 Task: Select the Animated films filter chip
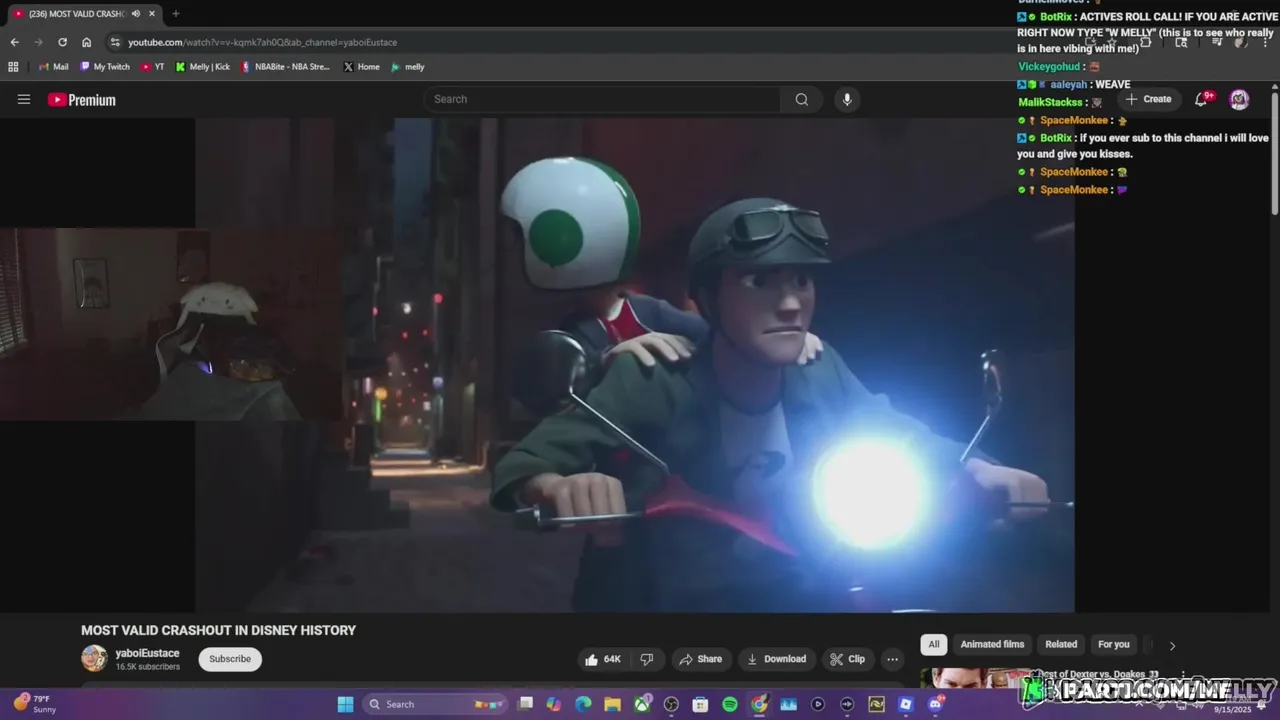coord(992,644)
